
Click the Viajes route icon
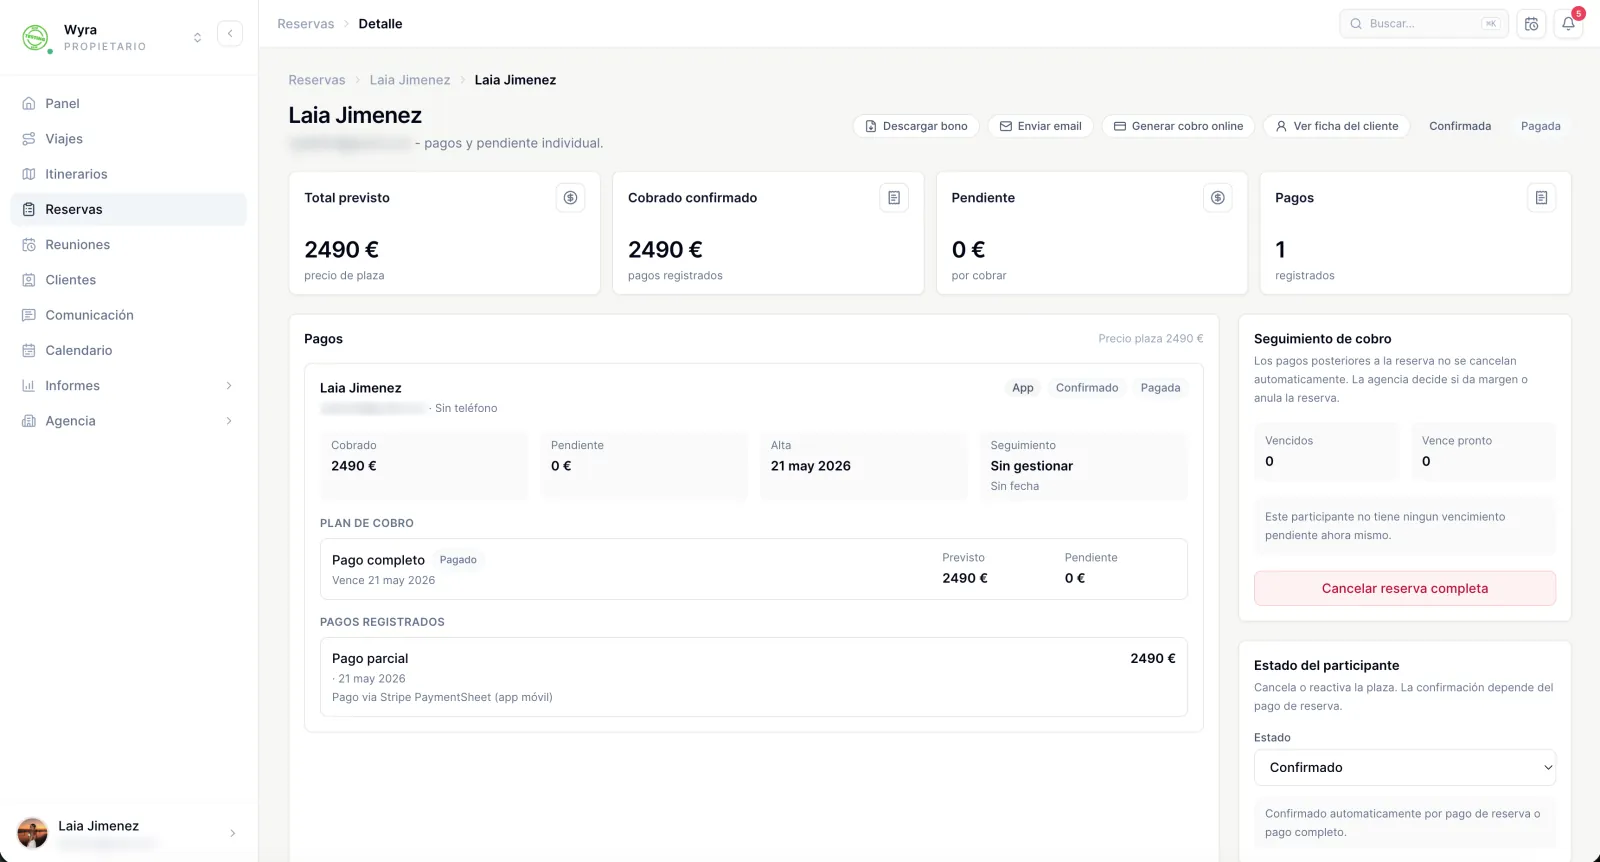29,139
